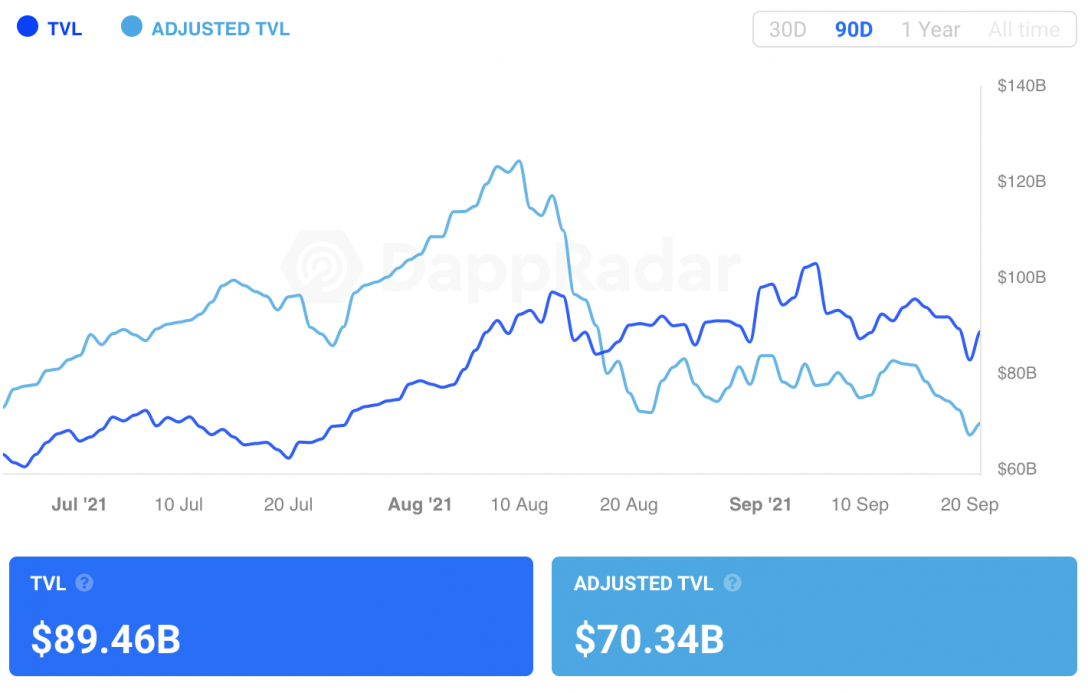Select the 30D time range
Image resolution: width=1088 pixels, height=693 pixels.
[x=788, y=30]
